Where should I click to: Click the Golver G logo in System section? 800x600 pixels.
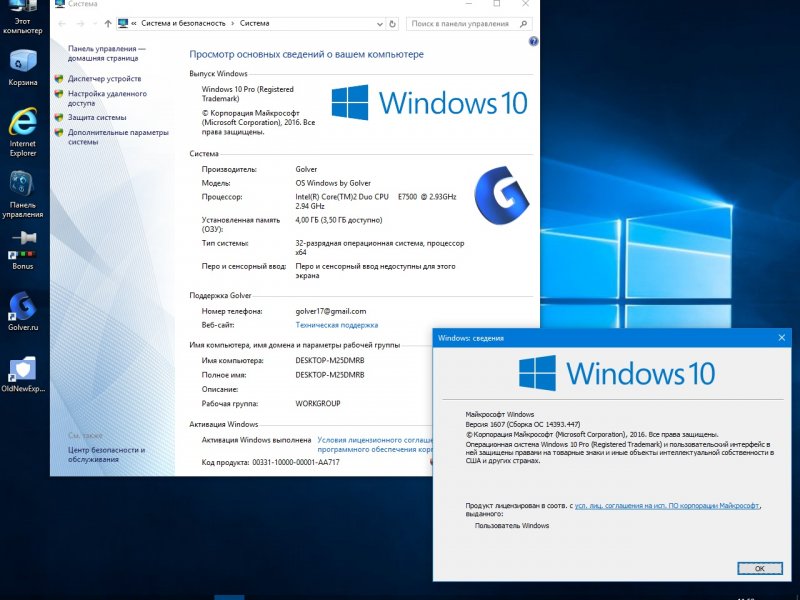[502, 195]
